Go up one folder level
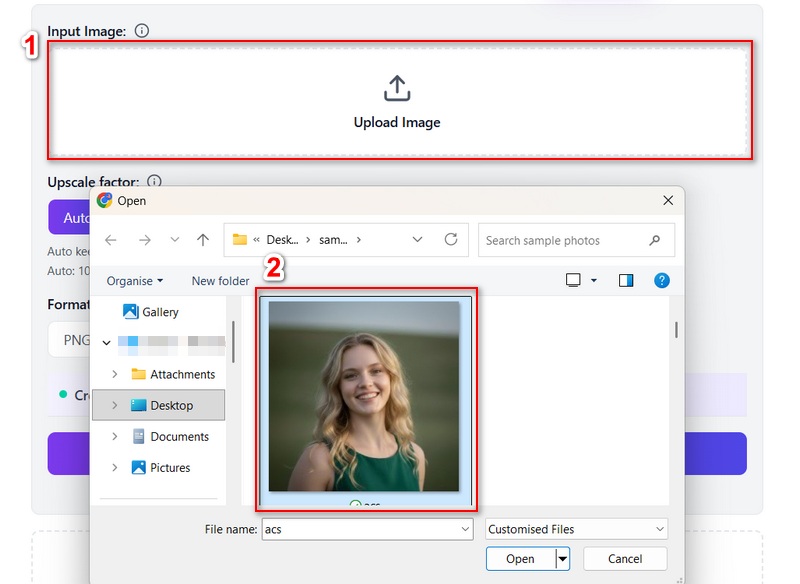Screen dimensions: 800x584 [203, 240]
